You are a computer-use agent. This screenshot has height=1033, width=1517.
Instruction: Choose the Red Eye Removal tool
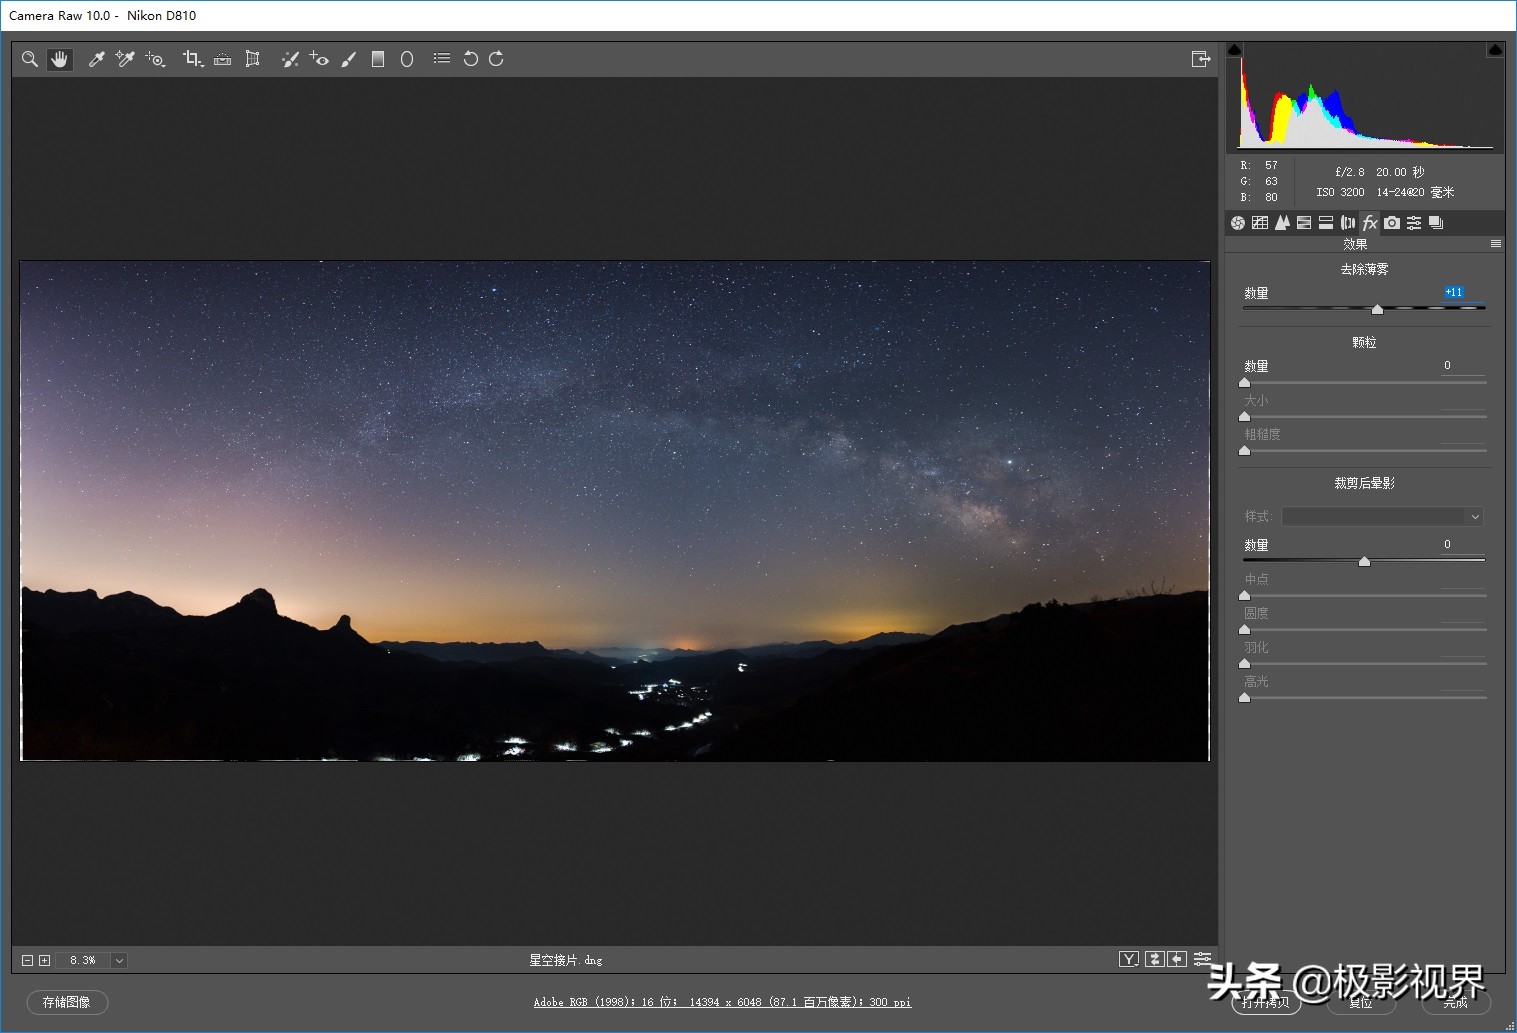click(319, 59)
